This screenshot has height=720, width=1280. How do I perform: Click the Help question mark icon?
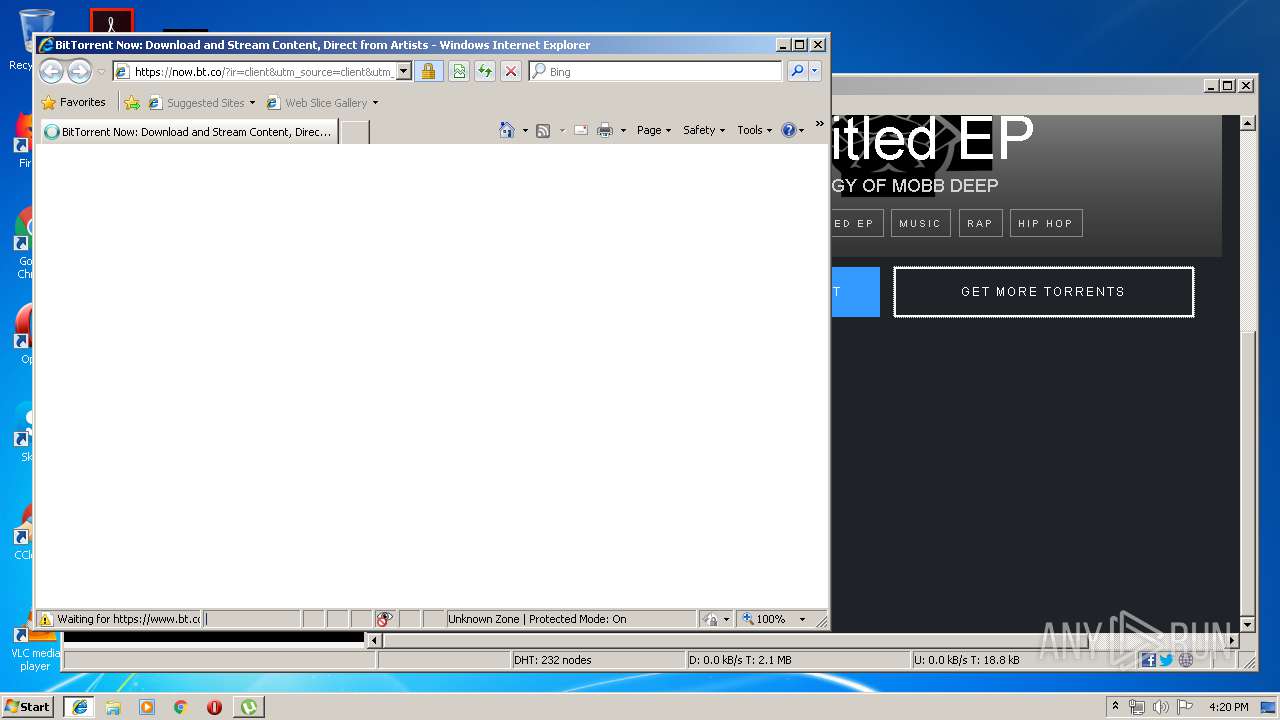click(788, 130)
